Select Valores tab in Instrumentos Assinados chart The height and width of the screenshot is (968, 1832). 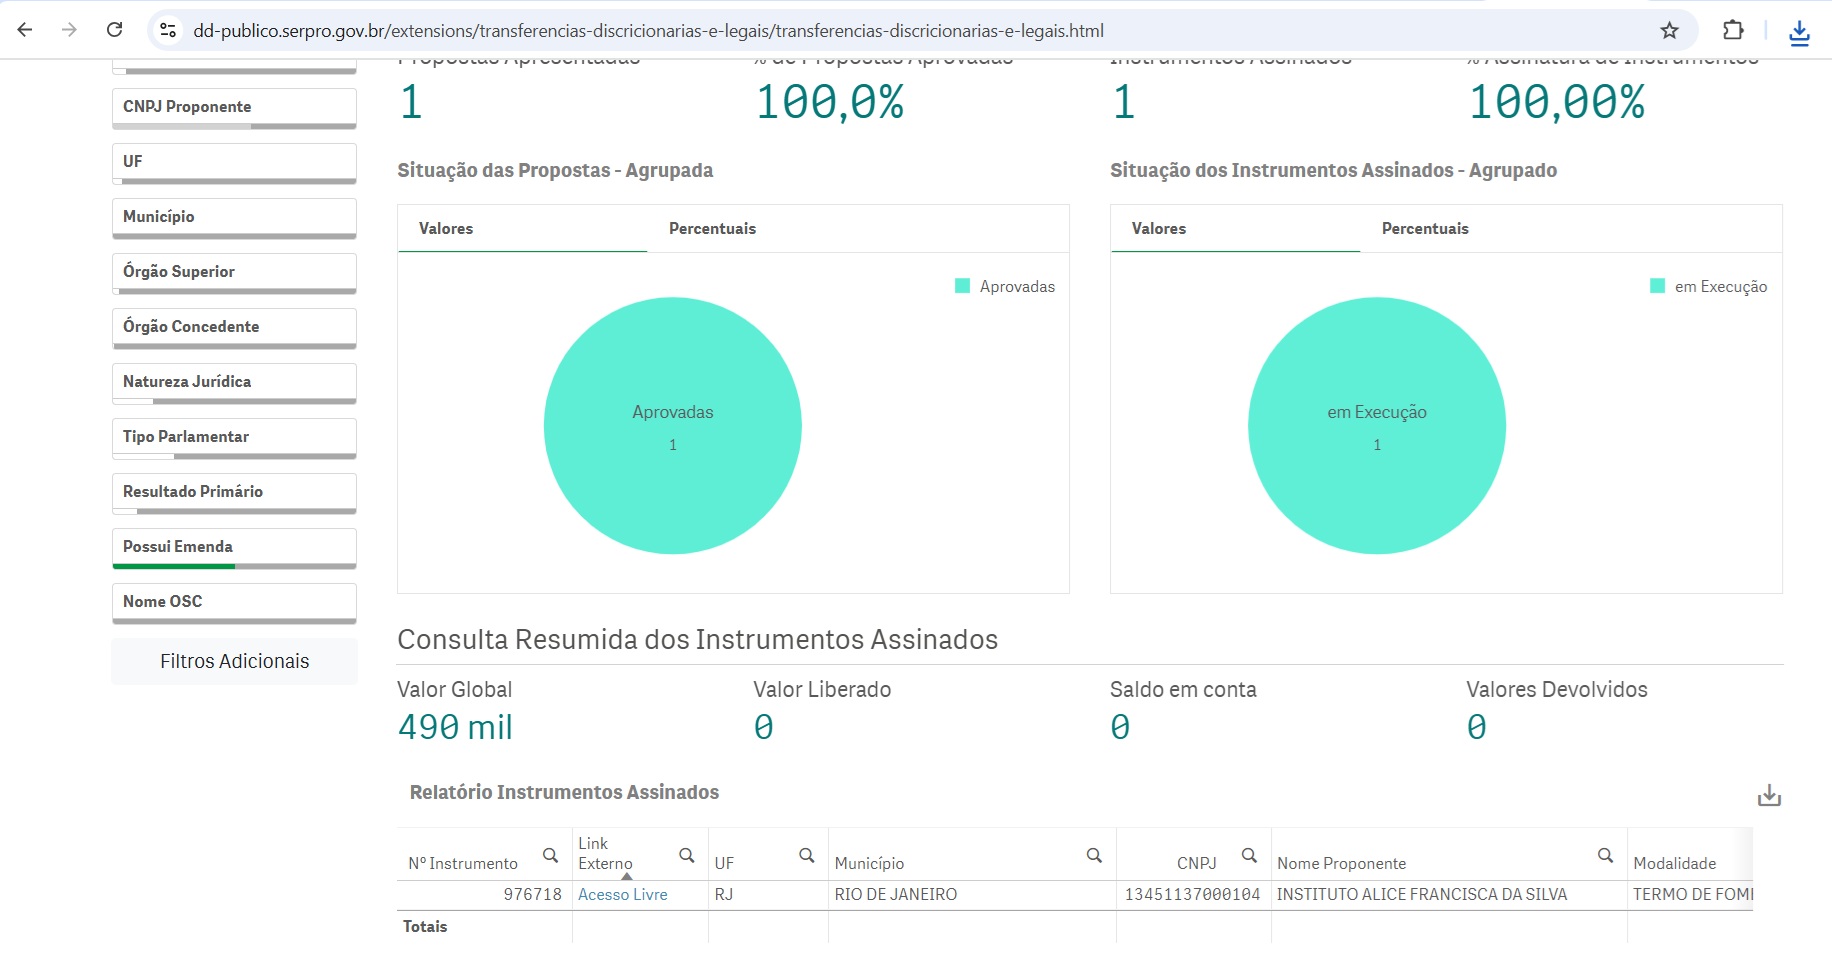(x=1158, y=229)
